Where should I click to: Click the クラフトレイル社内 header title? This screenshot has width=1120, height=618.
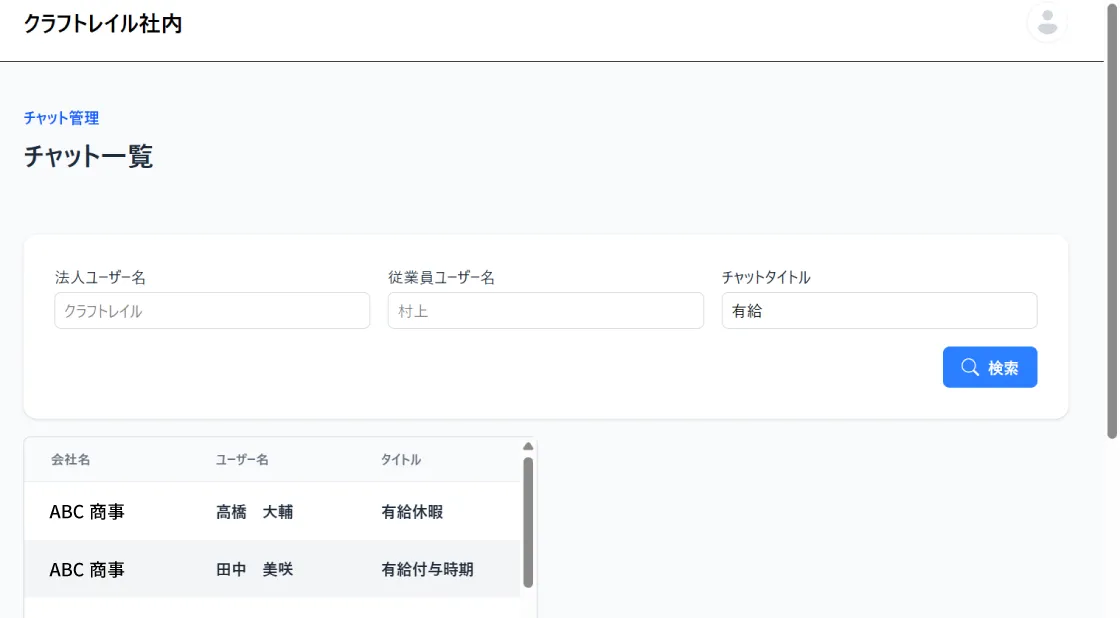click(x=102, y=24)
